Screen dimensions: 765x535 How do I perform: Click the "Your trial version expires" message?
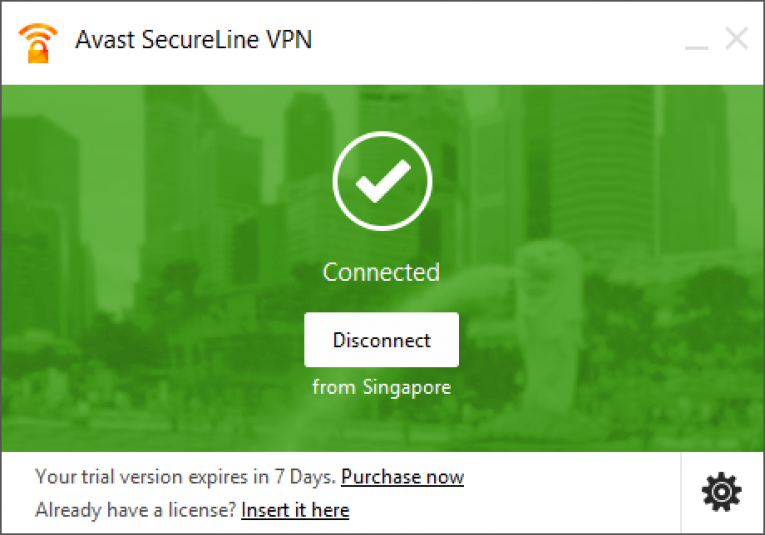pos(186,476)
